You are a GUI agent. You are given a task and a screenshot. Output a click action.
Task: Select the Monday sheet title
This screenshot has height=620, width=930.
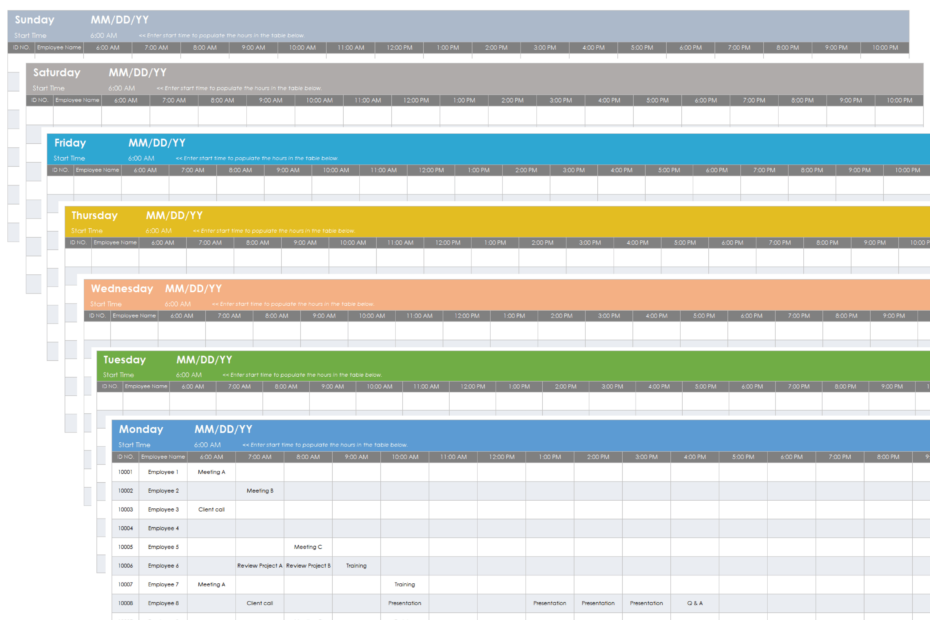point(141,429)
